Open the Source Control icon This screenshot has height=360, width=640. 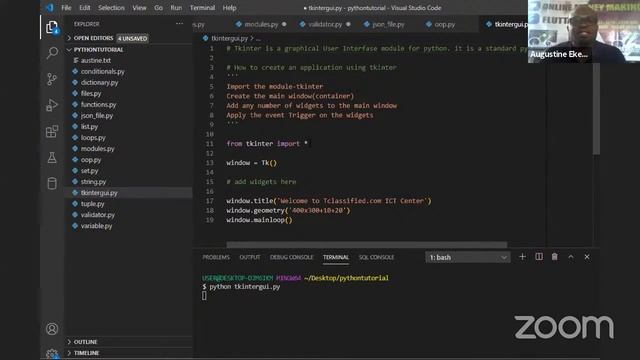click(52, 79)
